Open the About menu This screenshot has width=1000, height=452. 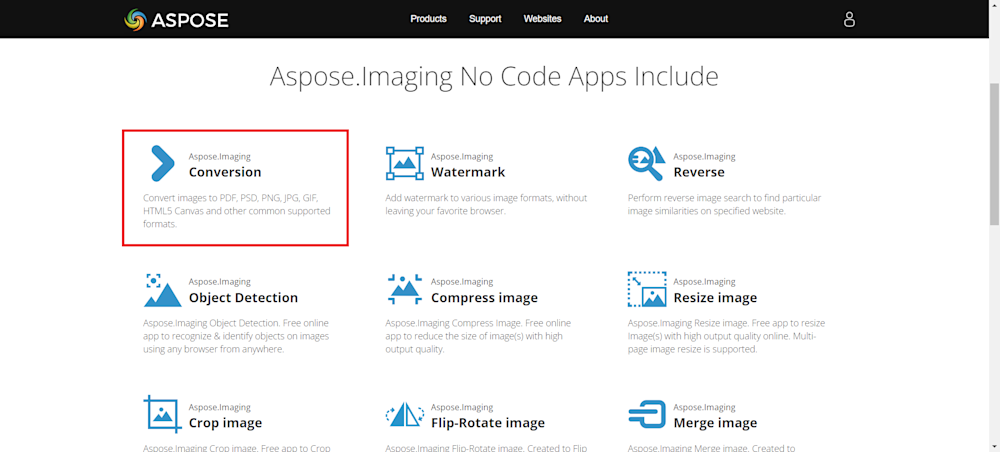tap(596, 19)
